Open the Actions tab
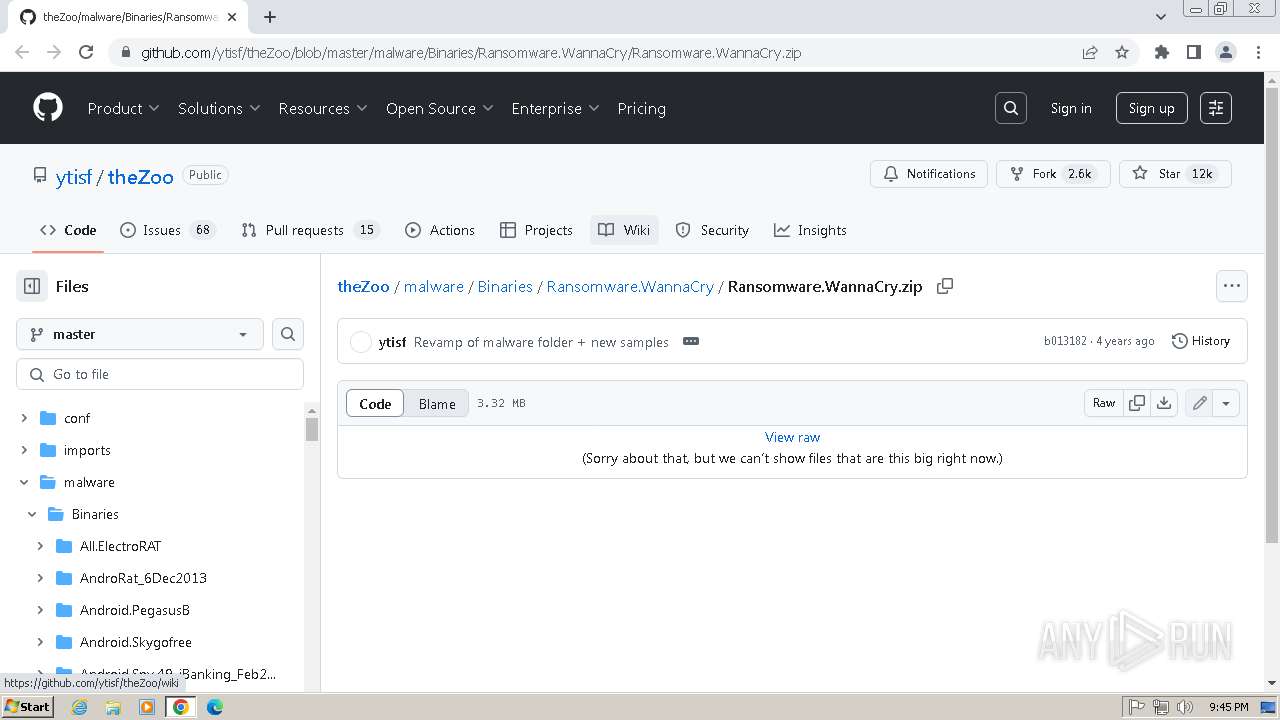The width and height of the screenshot is (1280, 720). [440, 230]
